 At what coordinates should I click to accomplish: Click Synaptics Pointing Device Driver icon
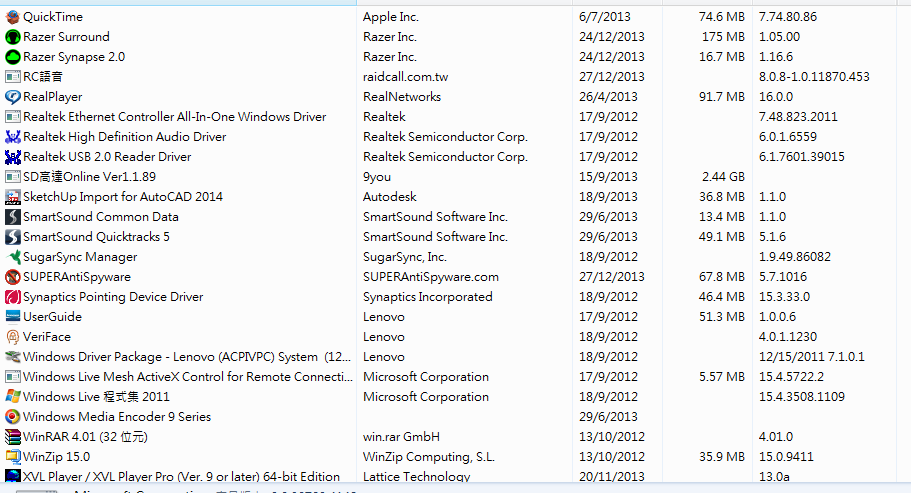point(12,297)
